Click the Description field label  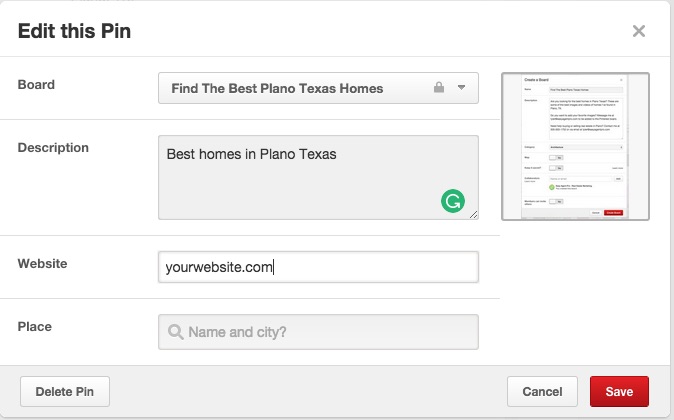(x=53, y=148)
